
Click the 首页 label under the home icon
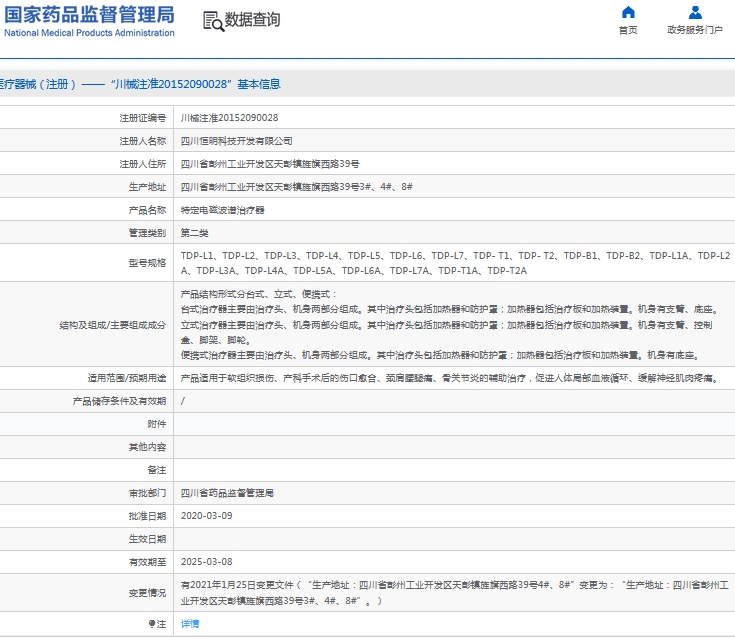click(x=628, y=30)
